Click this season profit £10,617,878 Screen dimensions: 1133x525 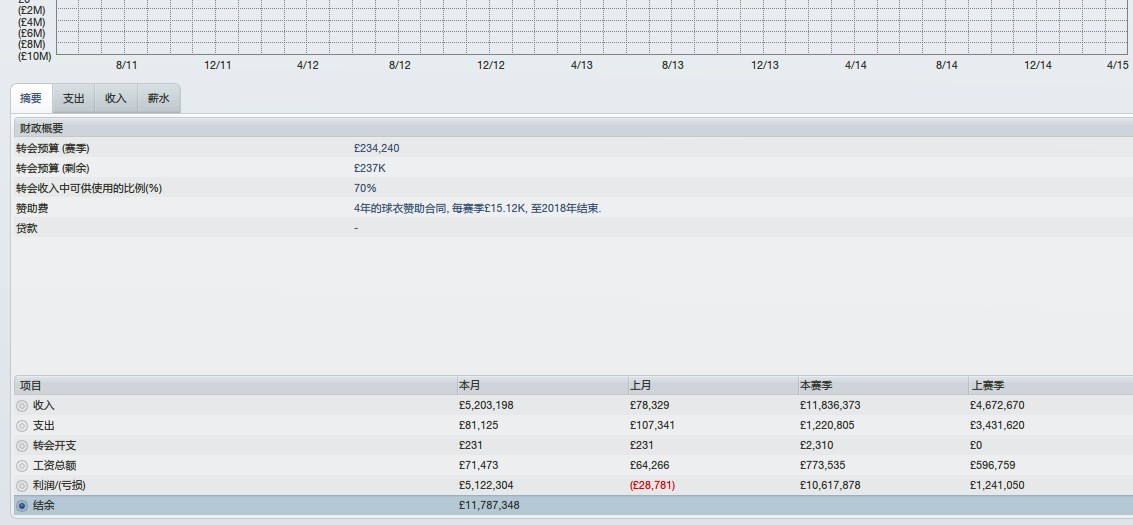click(x=830, y=485)
